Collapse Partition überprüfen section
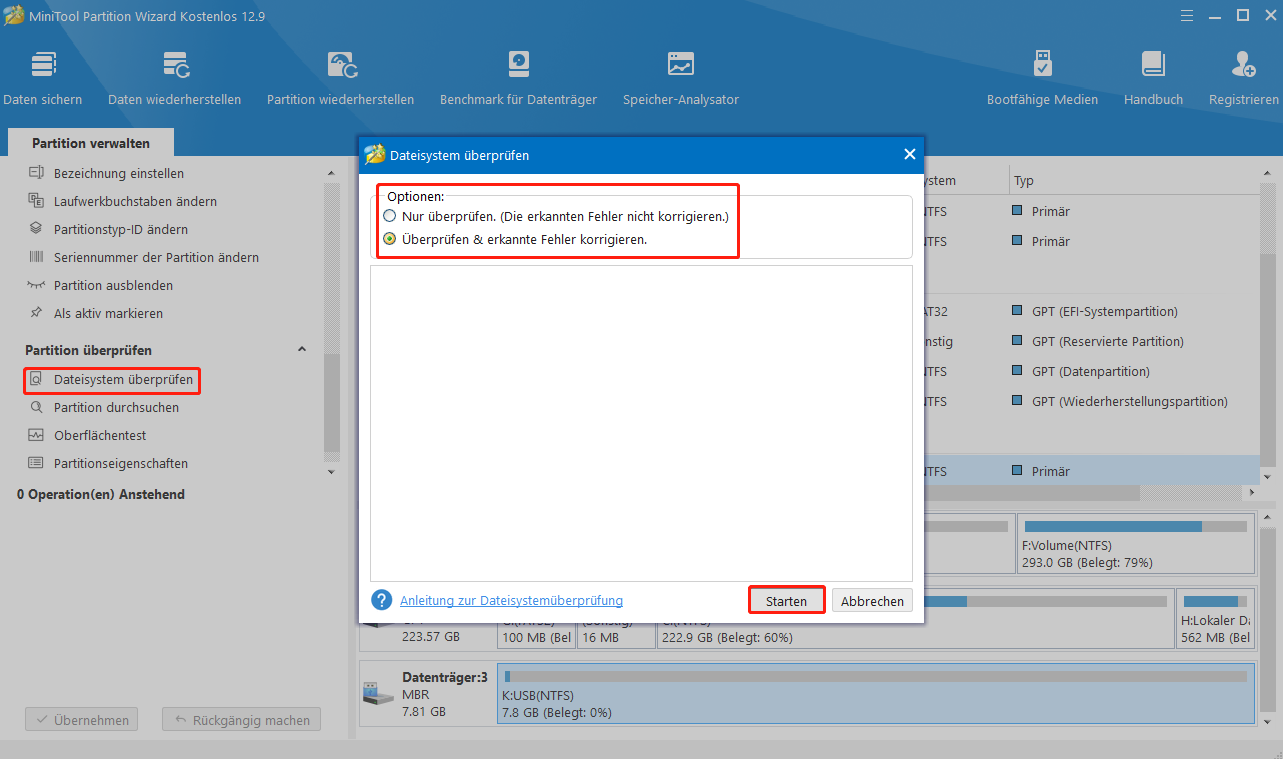This screenshot has height=759, width=1283. point(302,350)
